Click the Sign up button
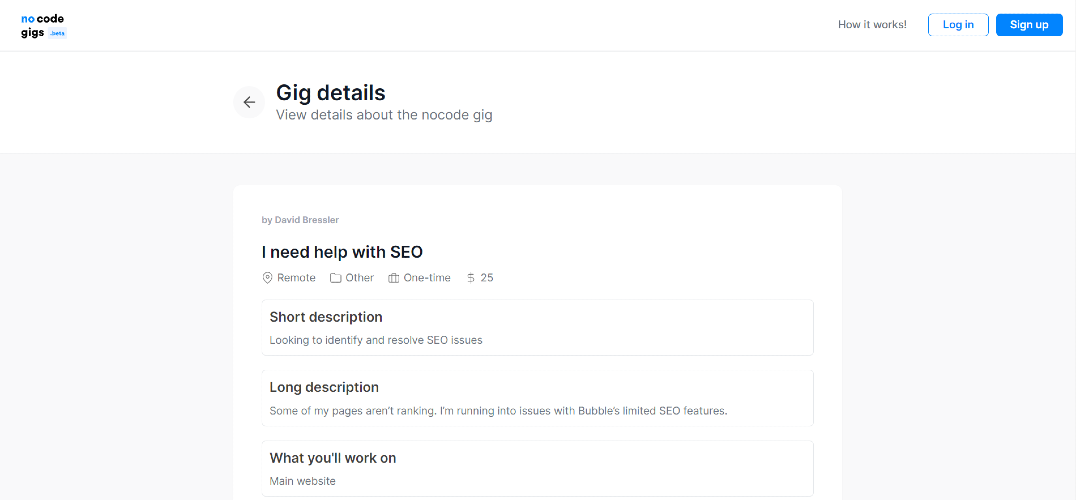The image size is (1076, 500). pyautogui.click(x=1029, y=25)
